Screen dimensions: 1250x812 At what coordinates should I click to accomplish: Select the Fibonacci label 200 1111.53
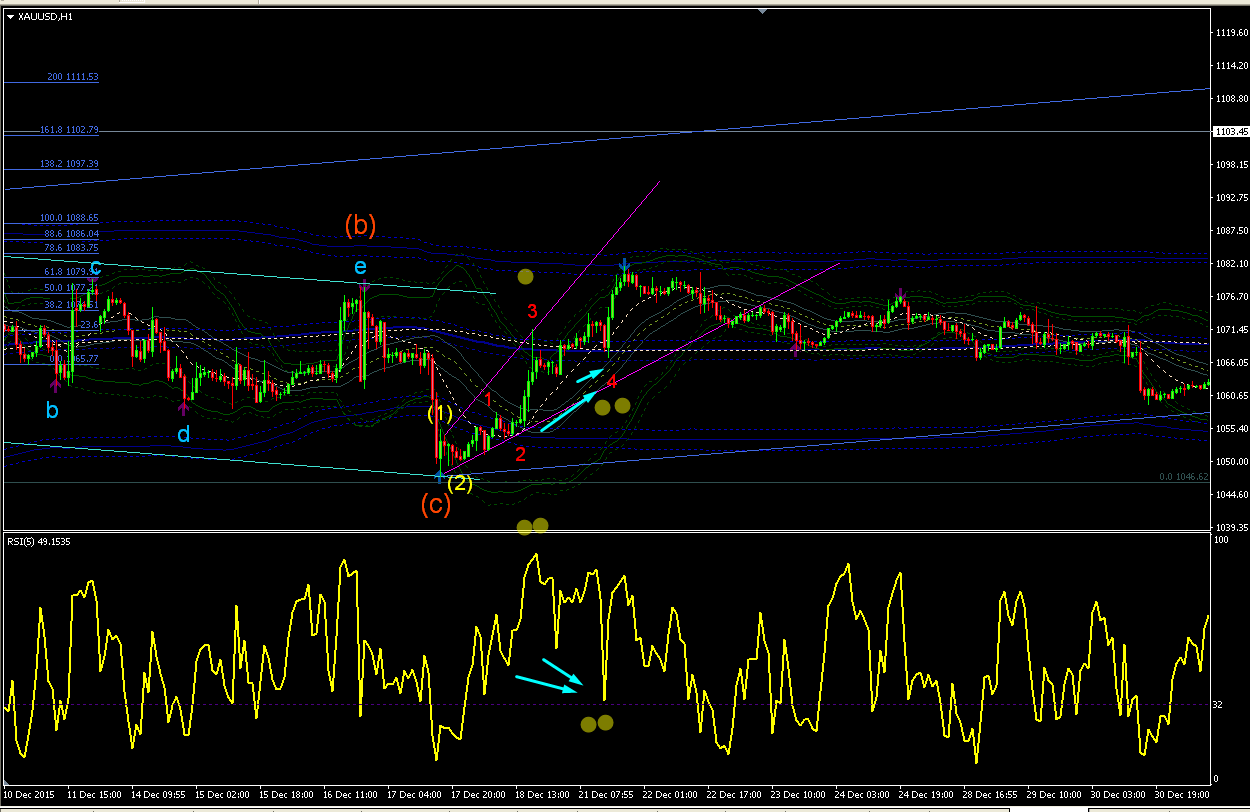(x=73, y=77)
